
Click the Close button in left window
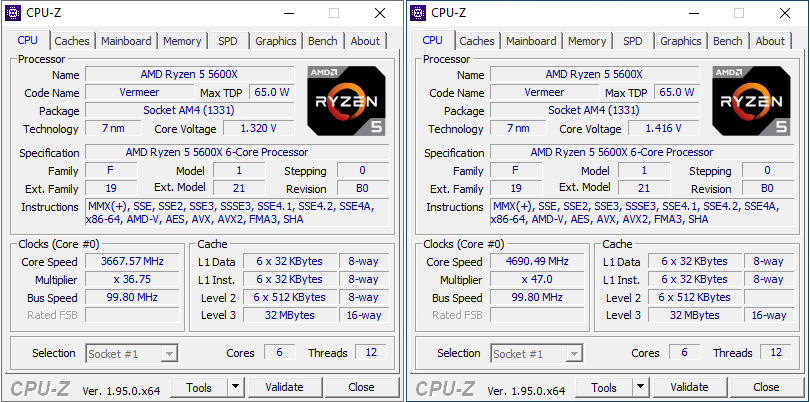361,387
